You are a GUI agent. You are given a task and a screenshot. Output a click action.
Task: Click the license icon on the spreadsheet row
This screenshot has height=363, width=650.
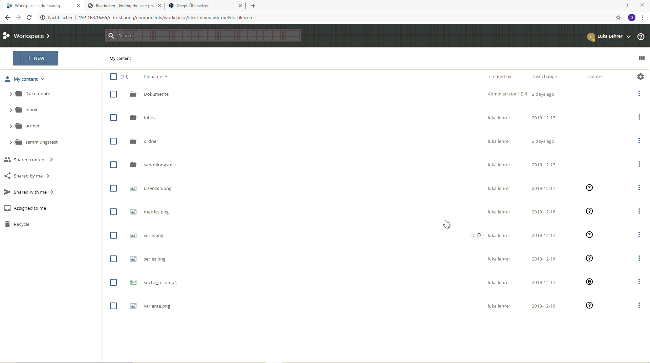coord(589,282)
